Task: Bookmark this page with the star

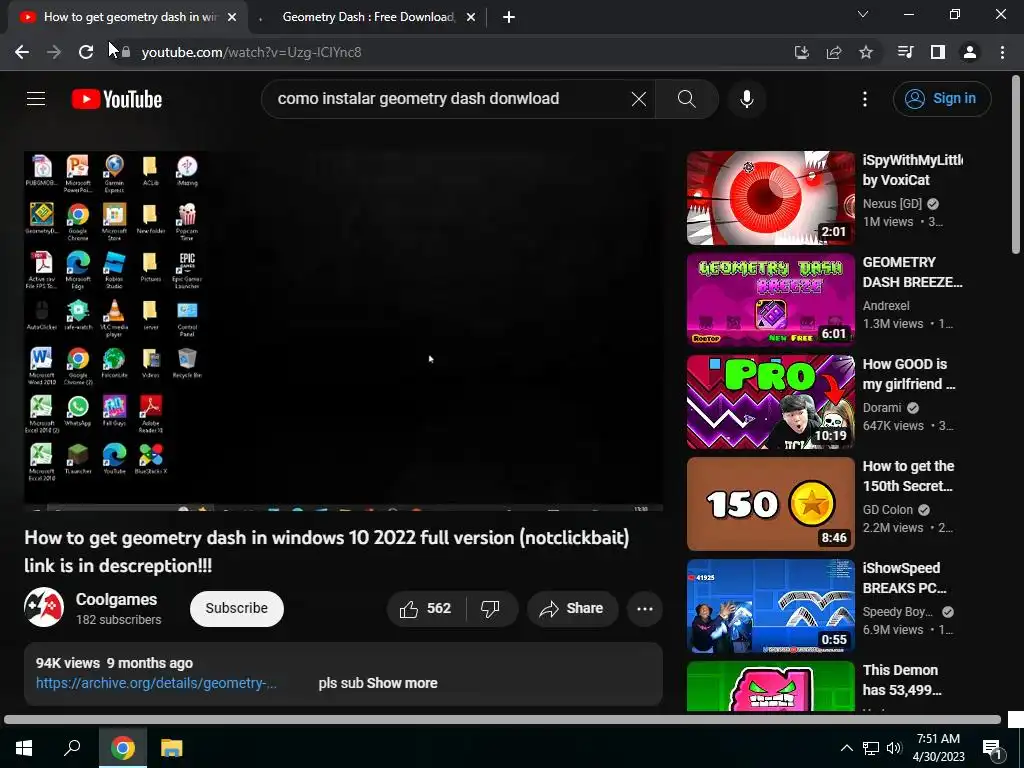Action: tap(866, 52)
